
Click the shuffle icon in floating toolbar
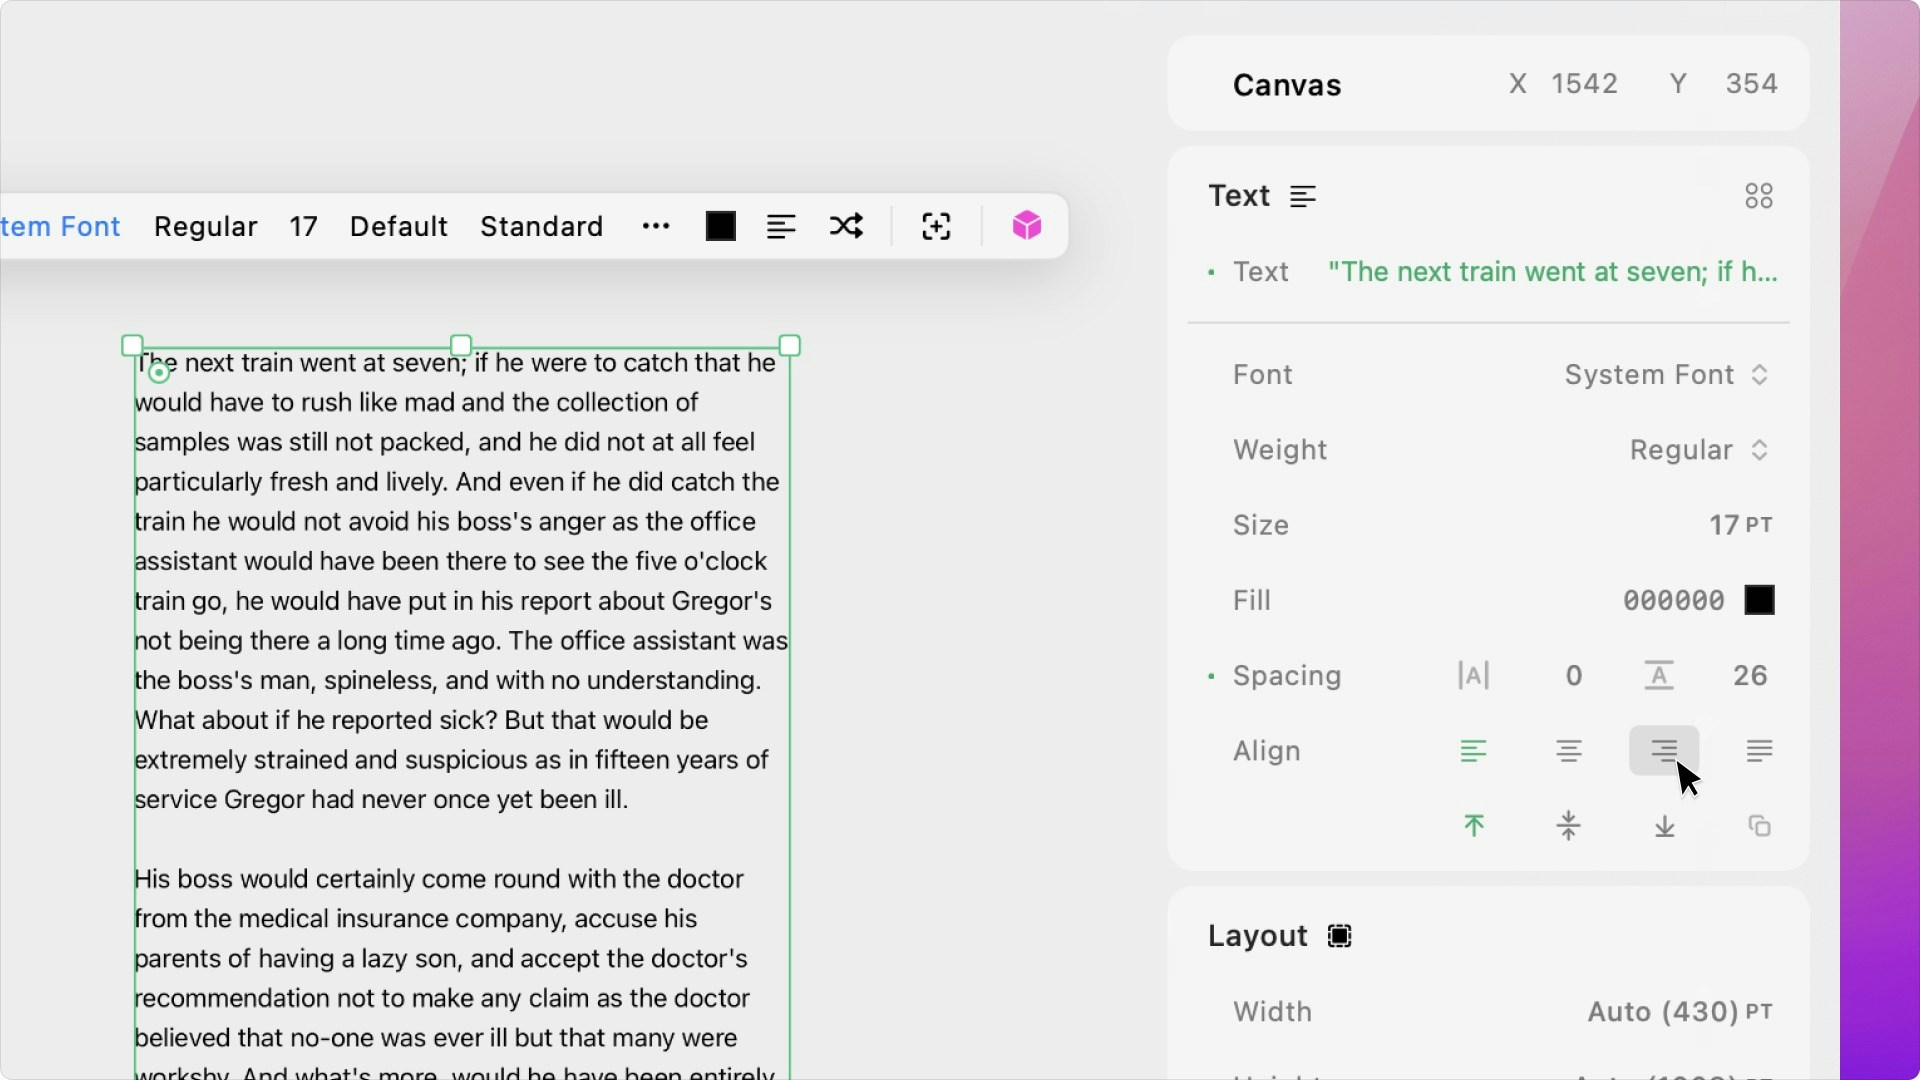coord(846,226)
